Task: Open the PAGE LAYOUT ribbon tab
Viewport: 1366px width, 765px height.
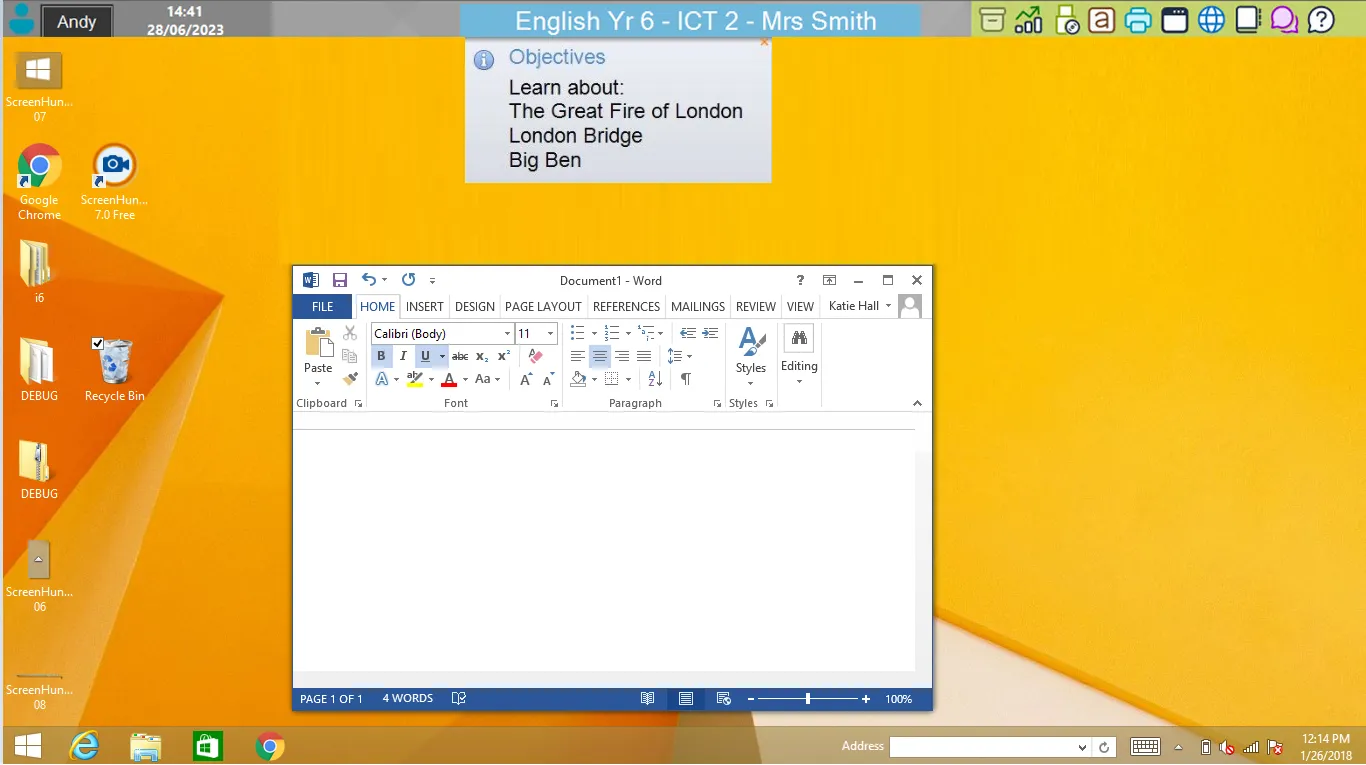Action: coord(543,307)
